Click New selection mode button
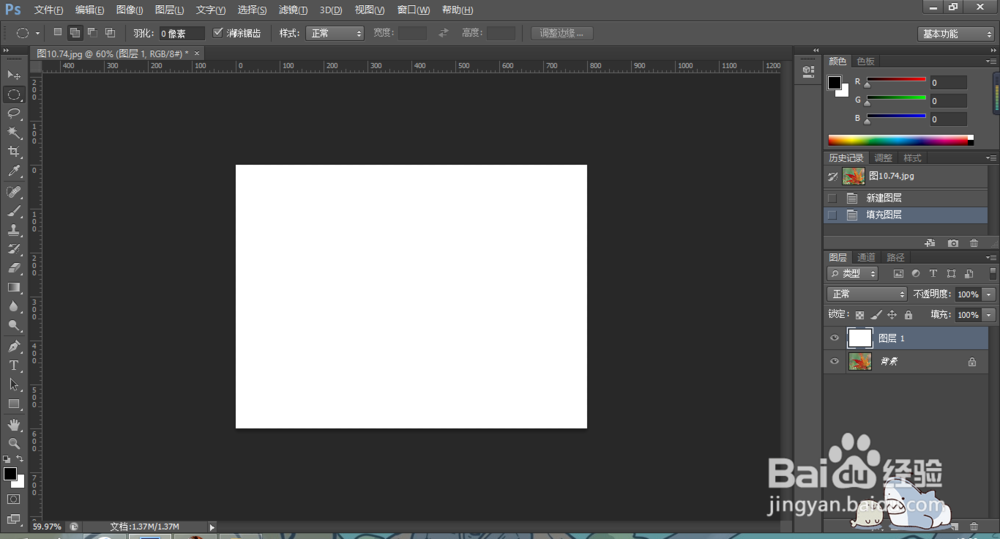Screen dimensions: 1000x539 coord(57,33)
